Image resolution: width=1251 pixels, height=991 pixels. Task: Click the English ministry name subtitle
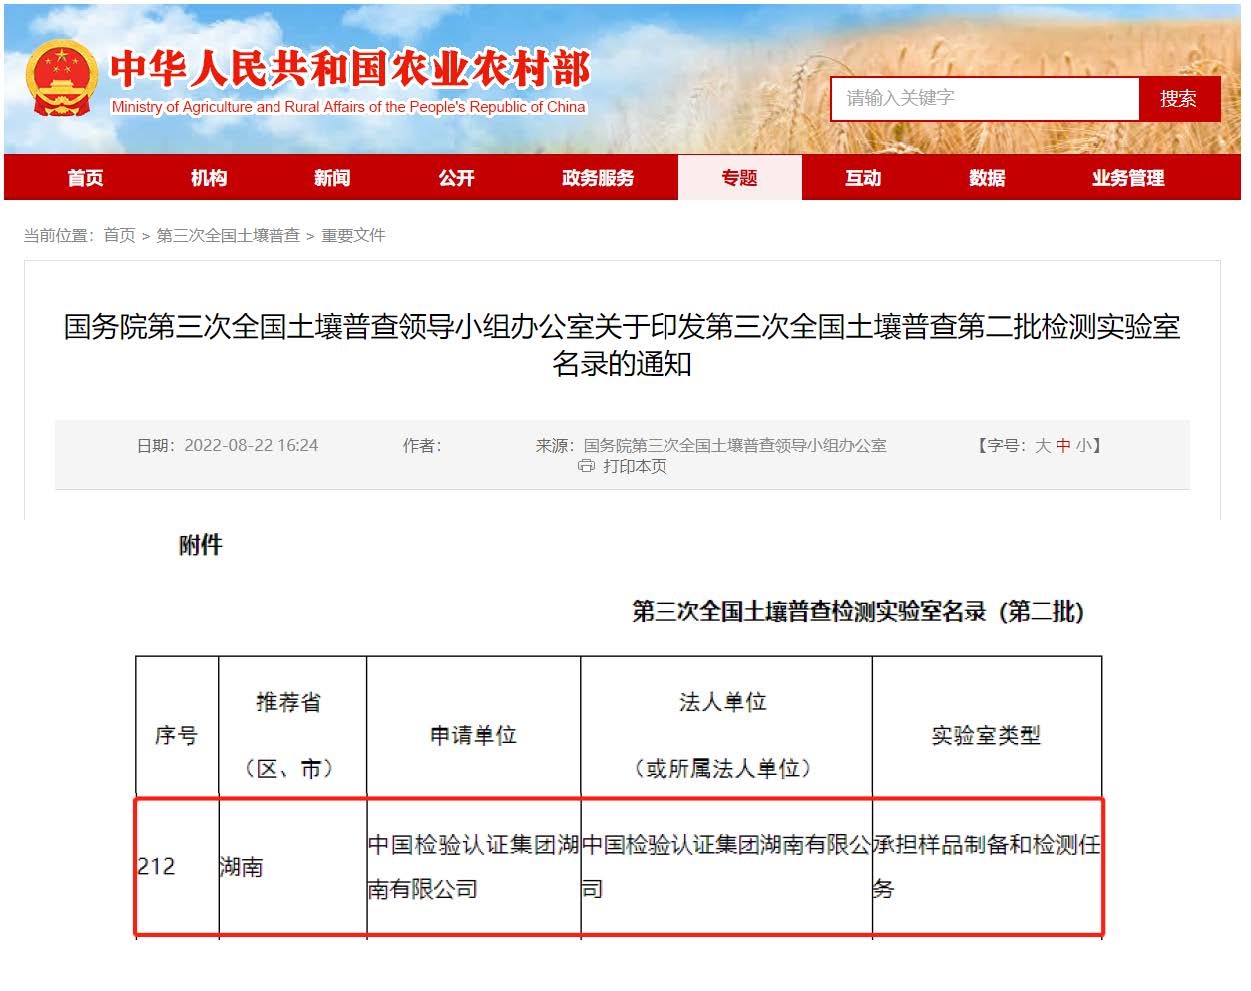pyautogui.click(x=349, y=107)
